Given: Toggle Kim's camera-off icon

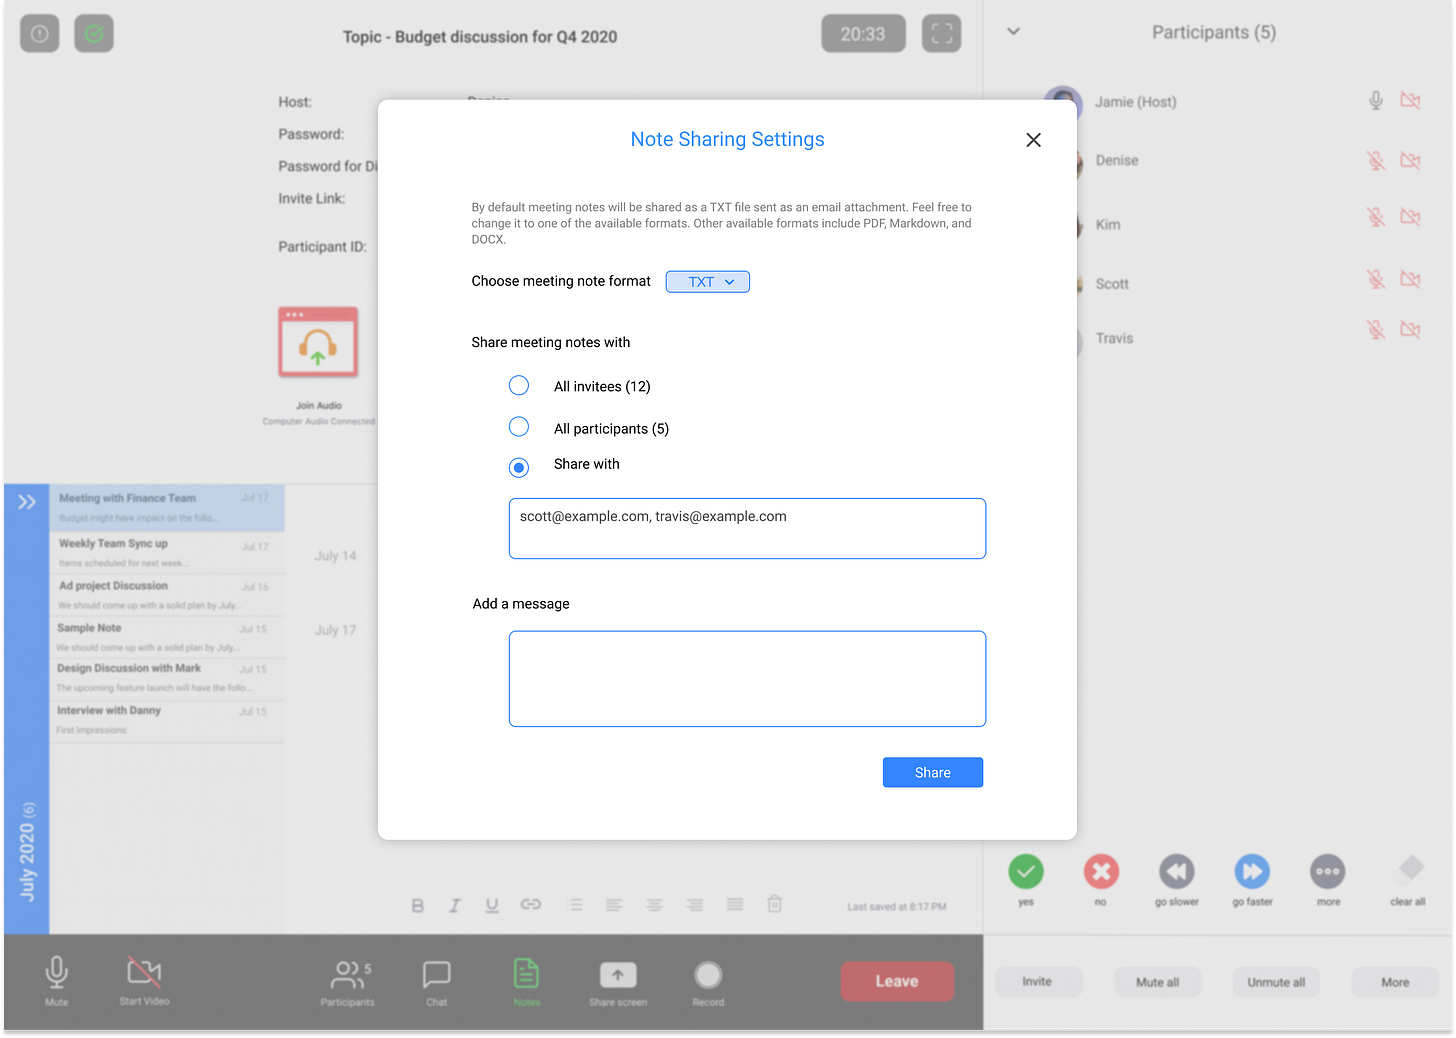Looking at the screenshot, I should point(1410,217).
